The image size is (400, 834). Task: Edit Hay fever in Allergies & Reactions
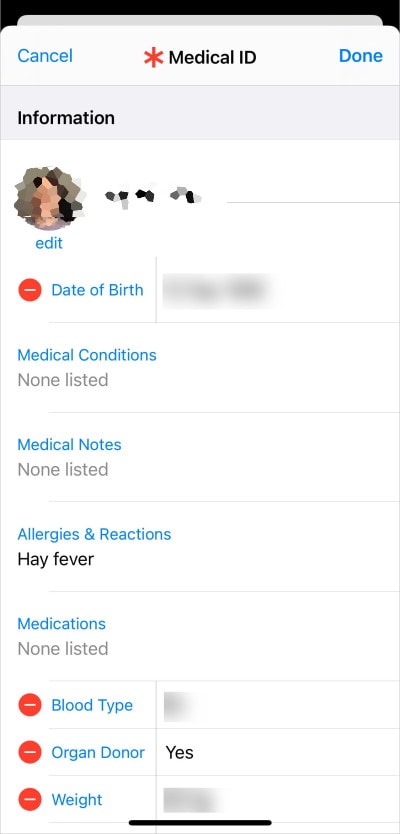point(56,560)
